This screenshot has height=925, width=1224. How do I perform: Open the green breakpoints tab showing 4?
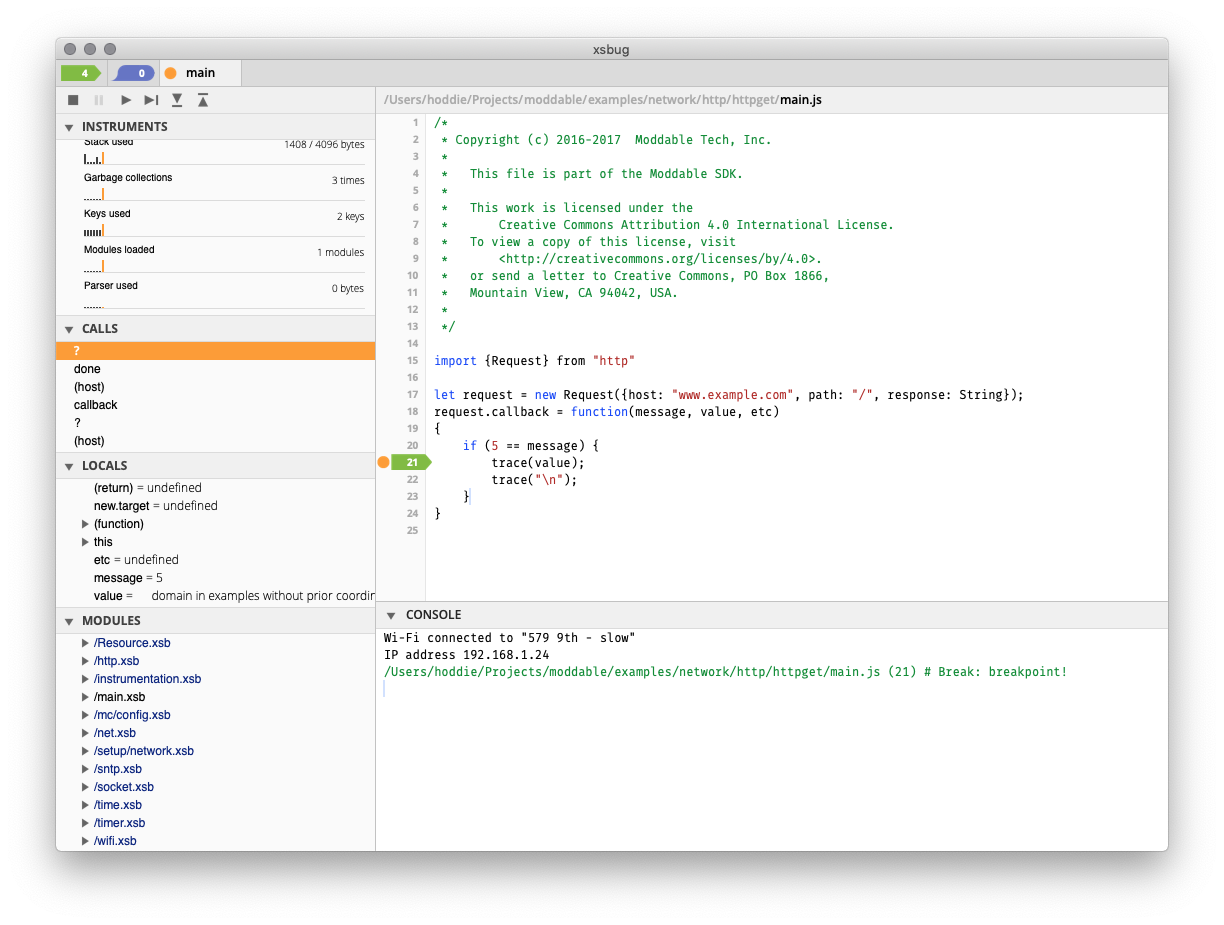coord(82,73)
